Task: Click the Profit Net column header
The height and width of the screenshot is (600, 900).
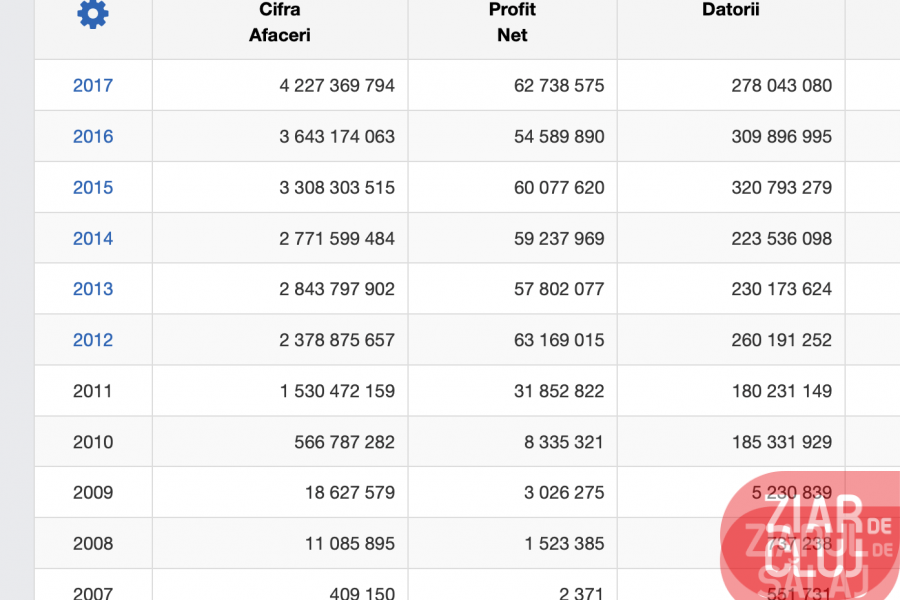Action: pyautogui.click(x=512, y=22)
